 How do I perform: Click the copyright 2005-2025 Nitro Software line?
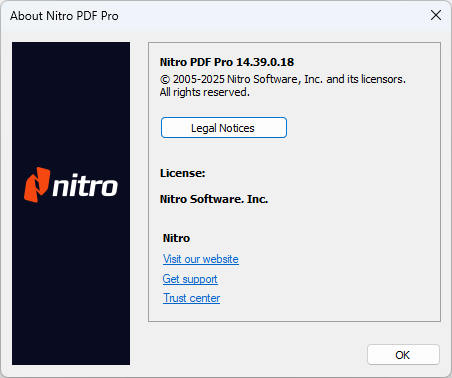click(x=283, y=79)
